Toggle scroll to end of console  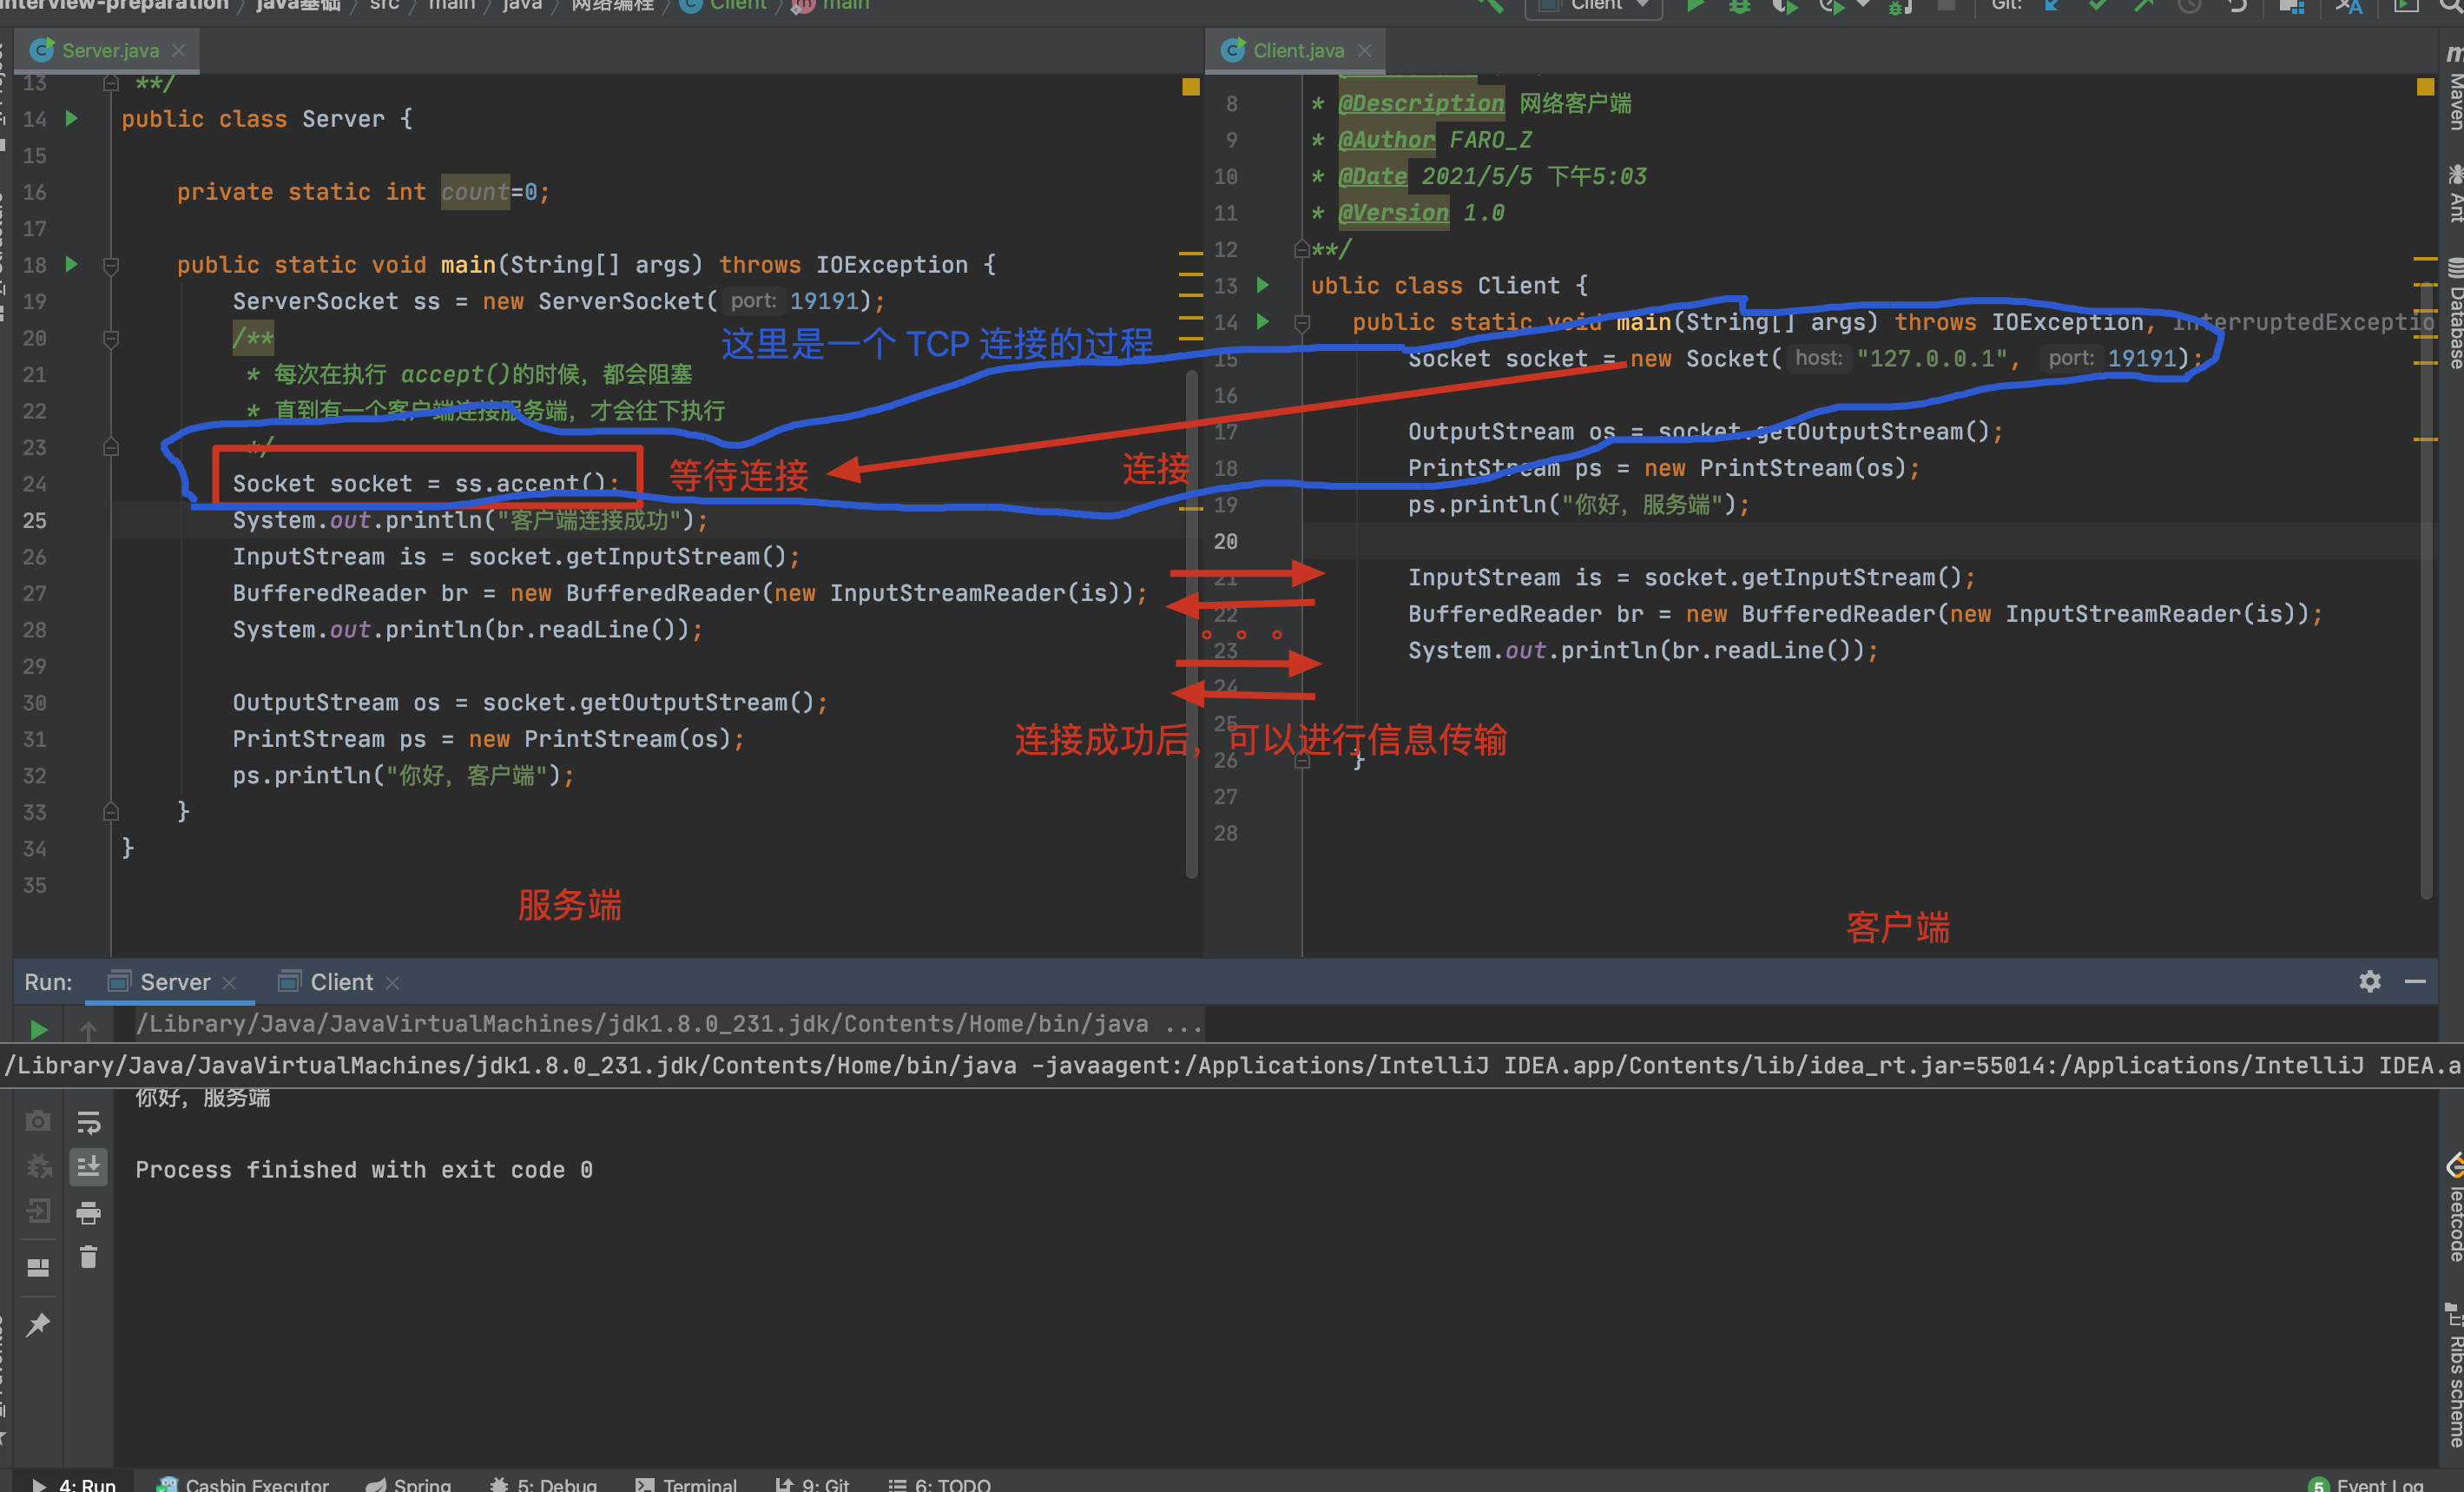88,1166
